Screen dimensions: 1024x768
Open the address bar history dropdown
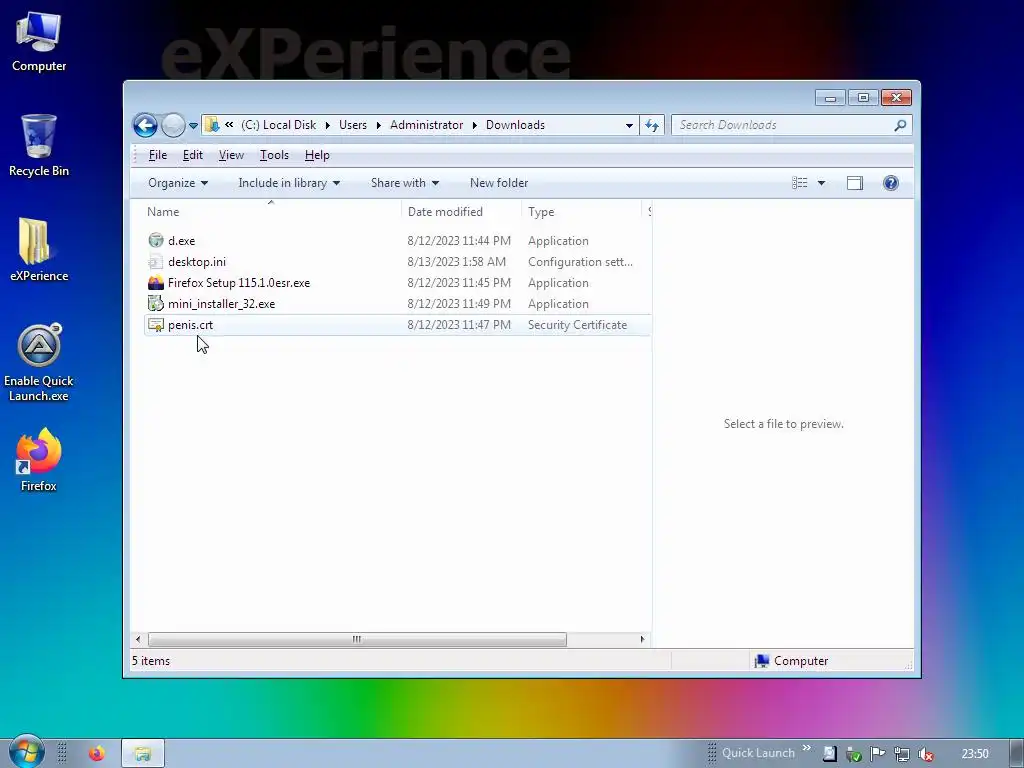pos(629,125)
